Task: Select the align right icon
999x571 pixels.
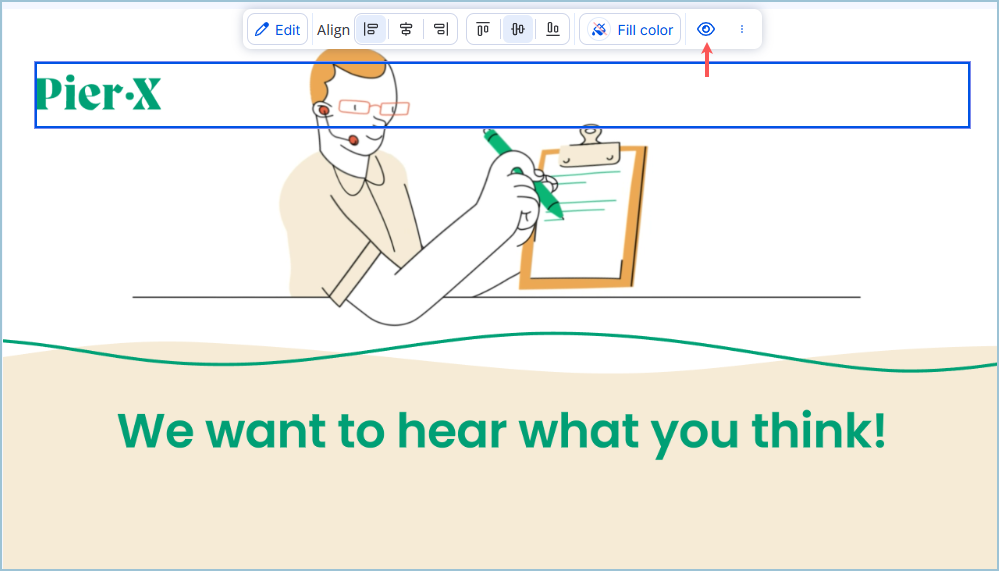Action: (440, 30)
